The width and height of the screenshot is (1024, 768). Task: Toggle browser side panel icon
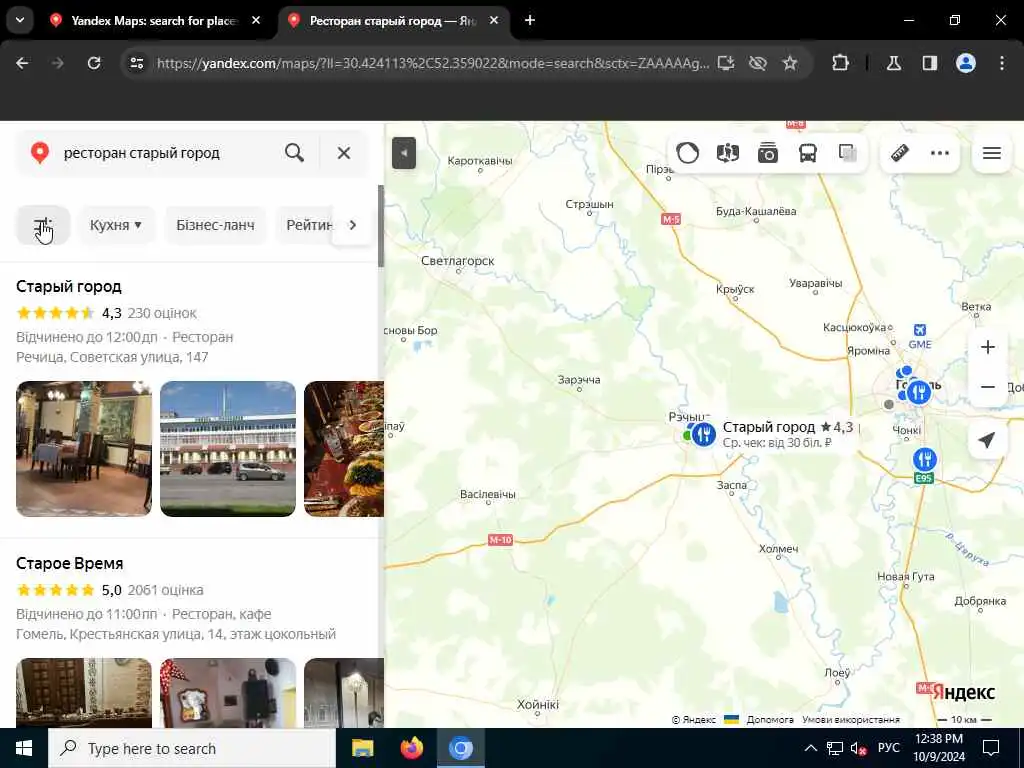930,63
